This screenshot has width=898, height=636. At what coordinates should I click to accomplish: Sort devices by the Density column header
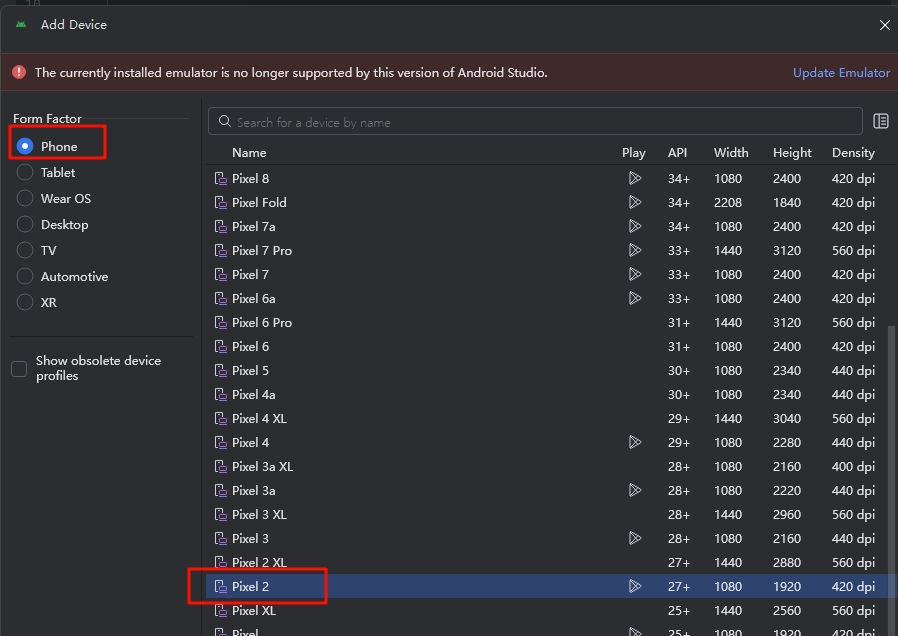(853, 153)
